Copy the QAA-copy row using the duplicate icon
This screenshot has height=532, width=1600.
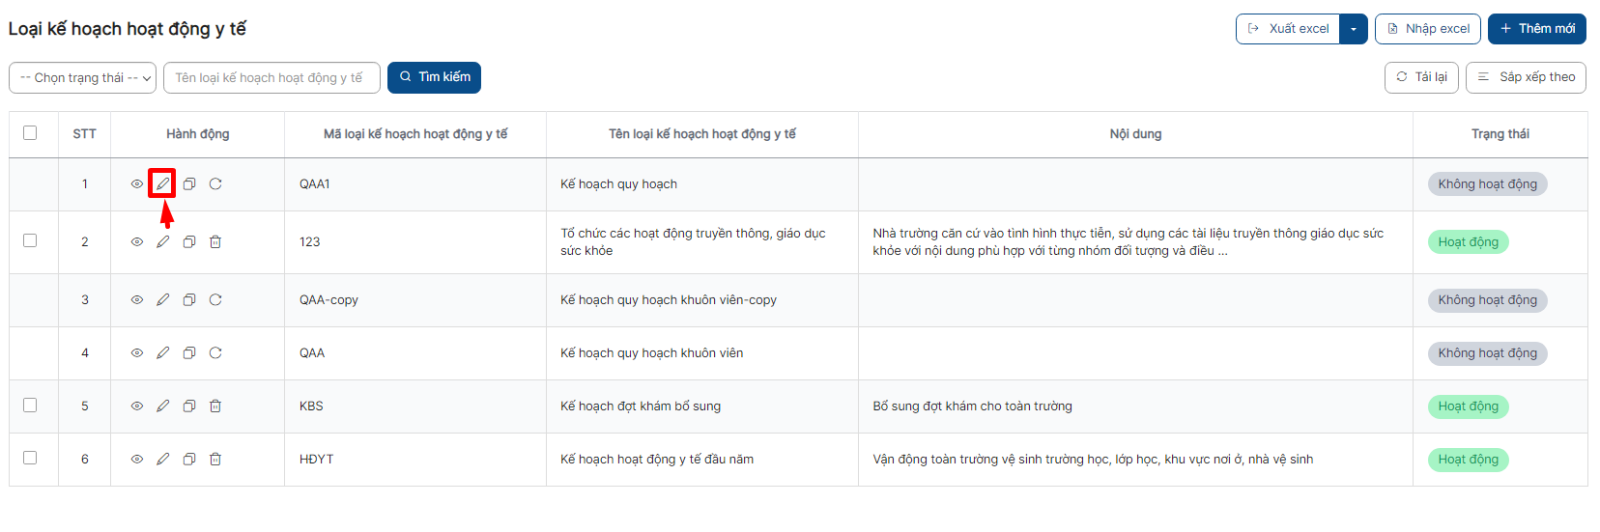coord(189,300)
